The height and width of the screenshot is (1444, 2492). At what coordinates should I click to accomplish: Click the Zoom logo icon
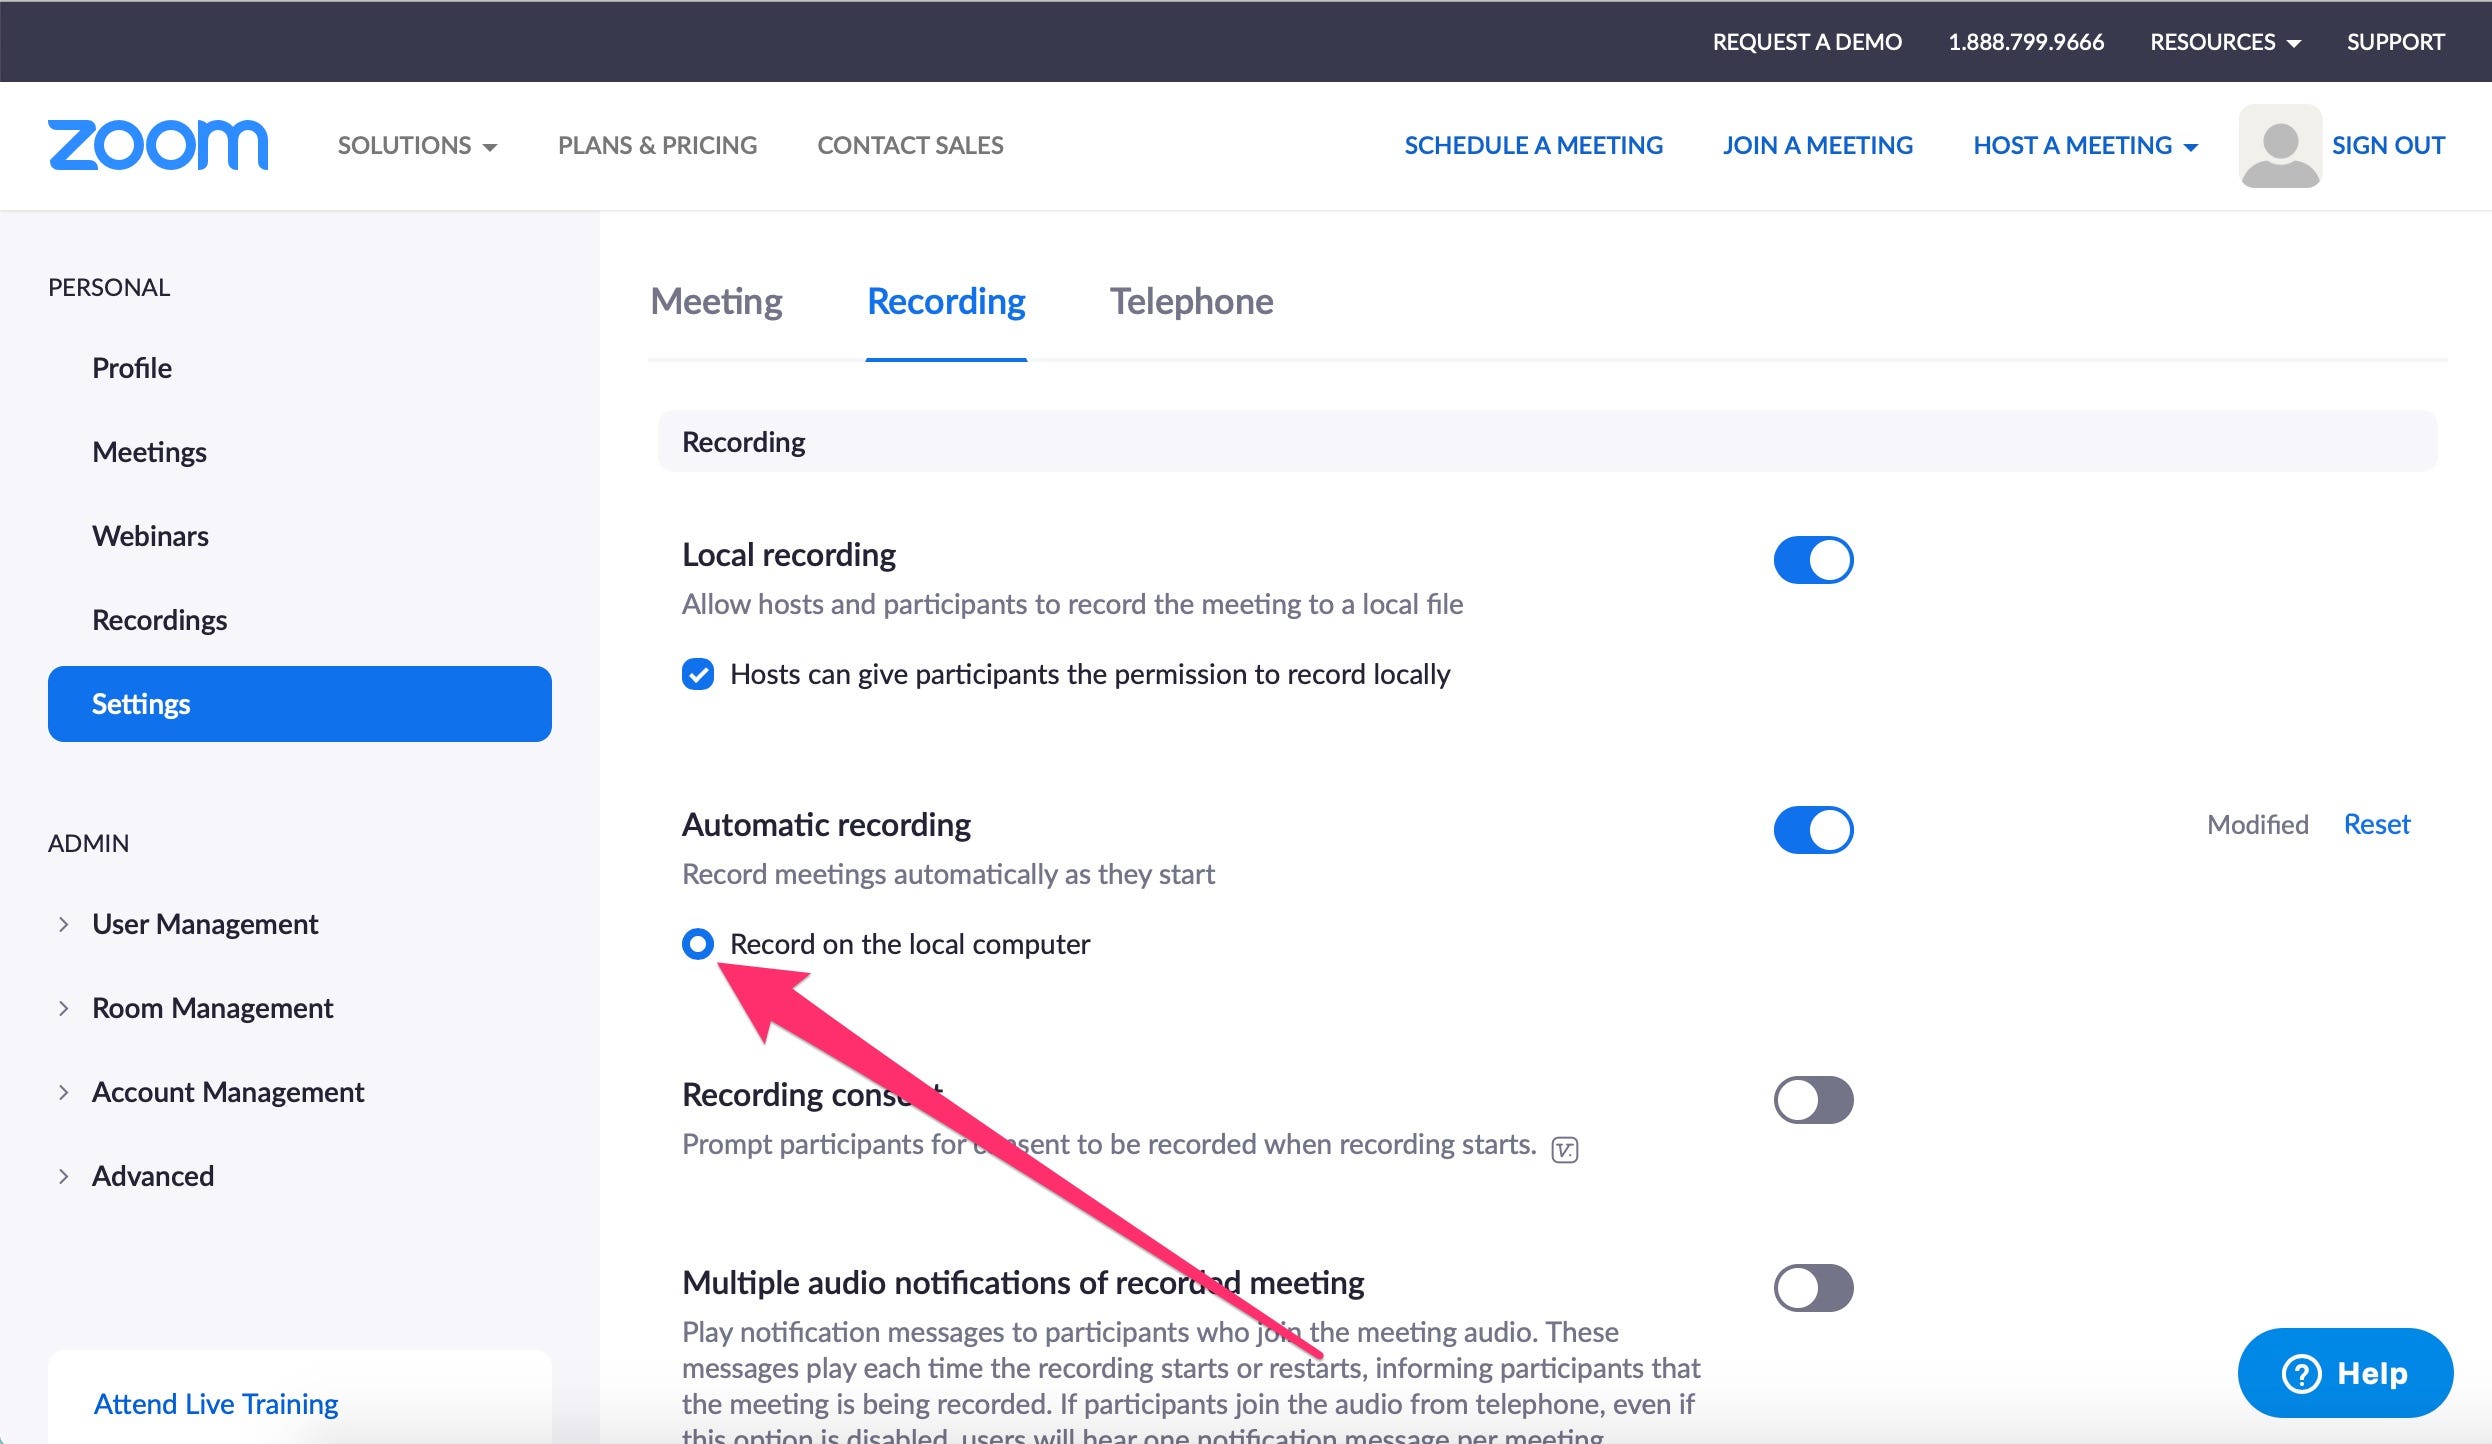coord(160,144)
